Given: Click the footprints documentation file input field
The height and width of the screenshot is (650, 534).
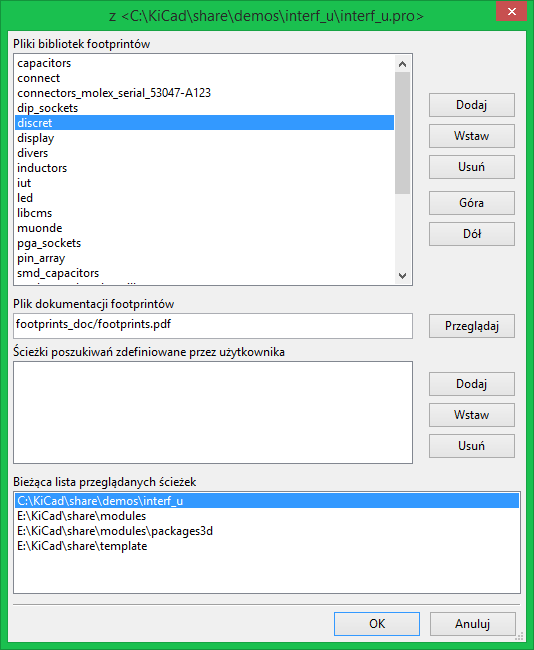Looking at the screenshot, I should (x=213, y=326).
